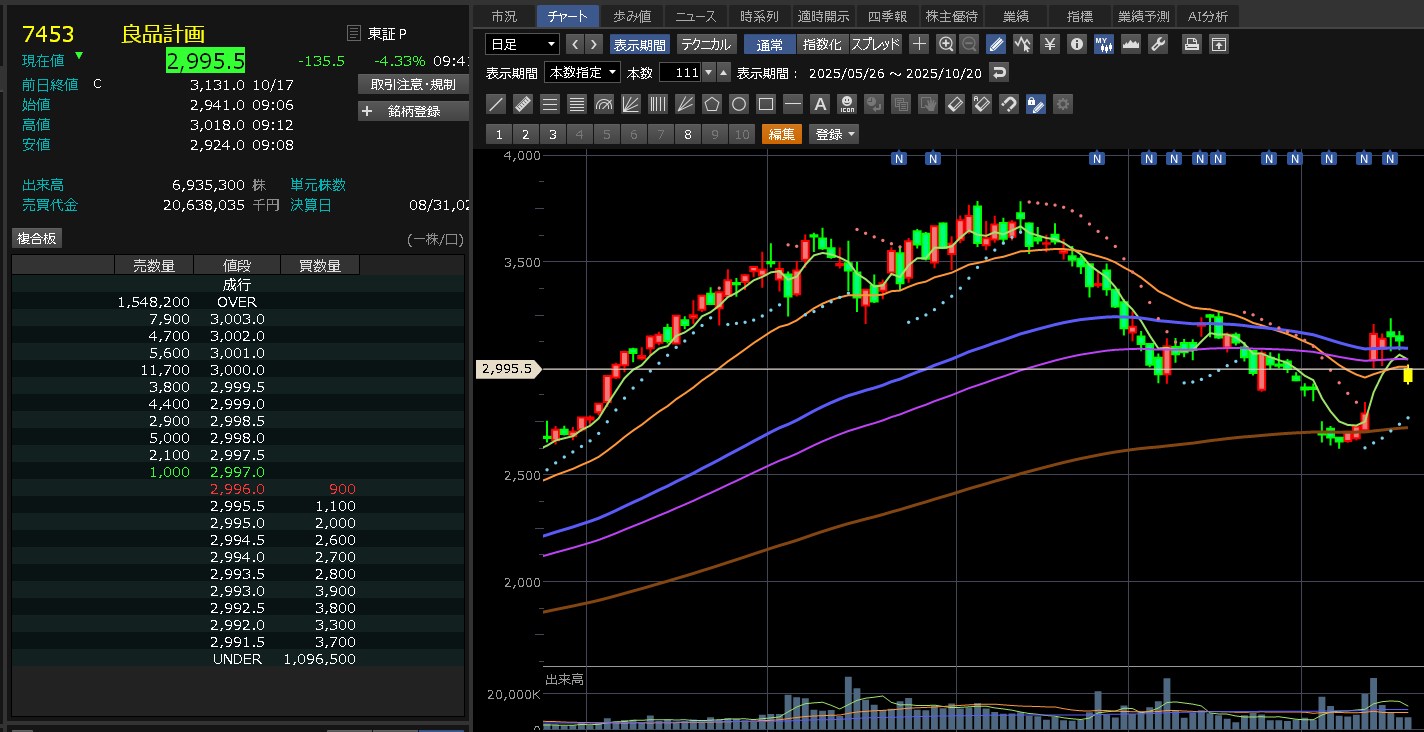The width and height of the screenshot is (1424, 732).
Task: Expand the 登録 dropdown button
Action: point(835,134)
